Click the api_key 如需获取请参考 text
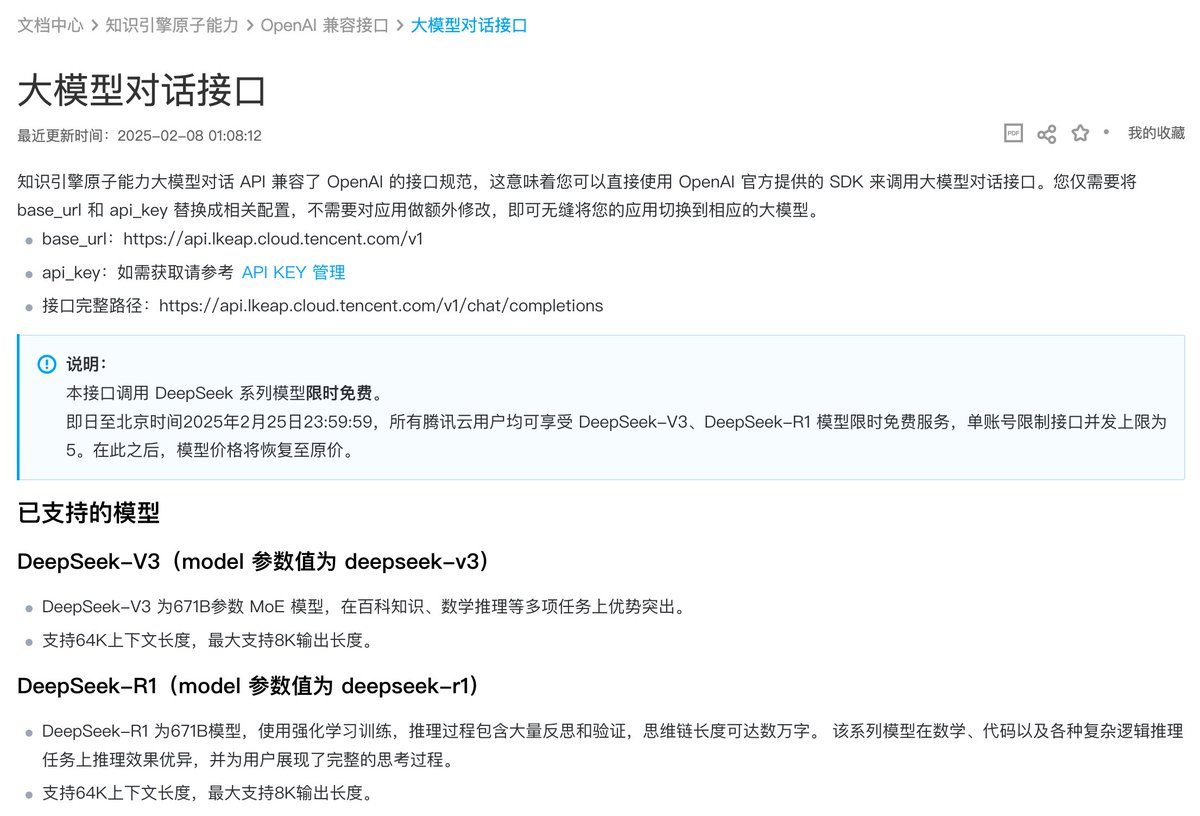Viewport: 1200px width, 816px height. pos(137,272)
